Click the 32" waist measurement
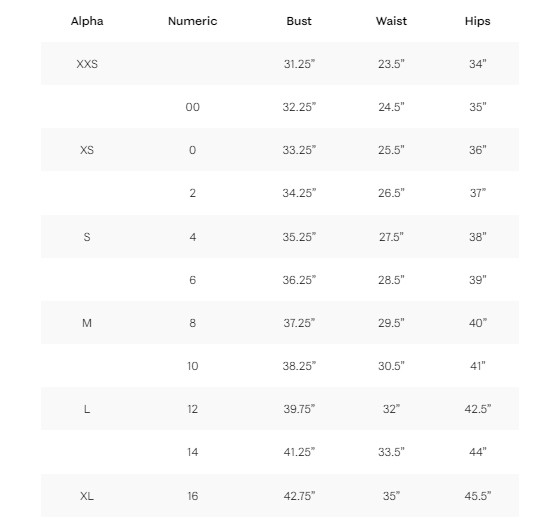This screenshot has width=559, height=530. pyautogui.click(x=391, y=409)
